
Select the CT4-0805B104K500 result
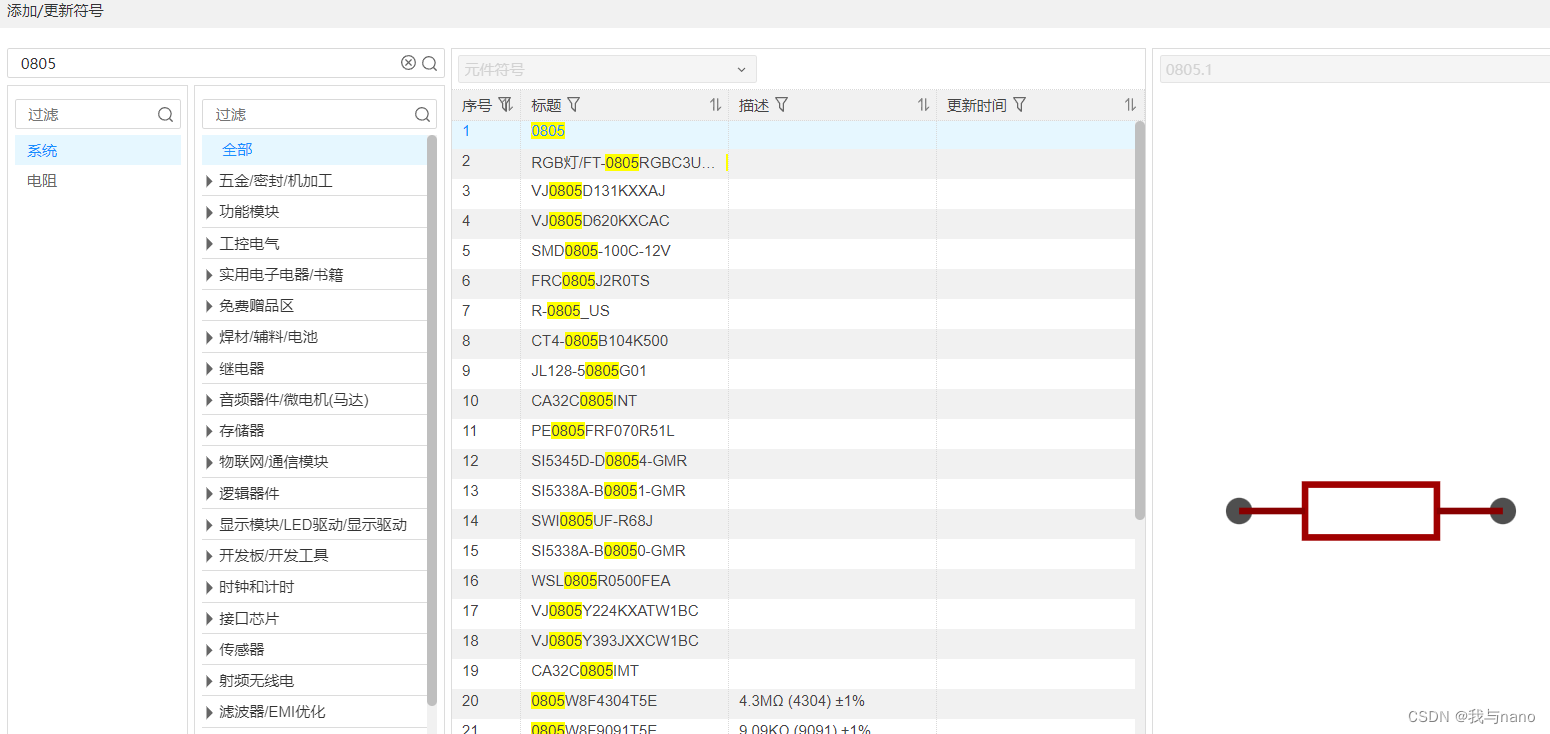pyautogui.click(x=793, y=344)
